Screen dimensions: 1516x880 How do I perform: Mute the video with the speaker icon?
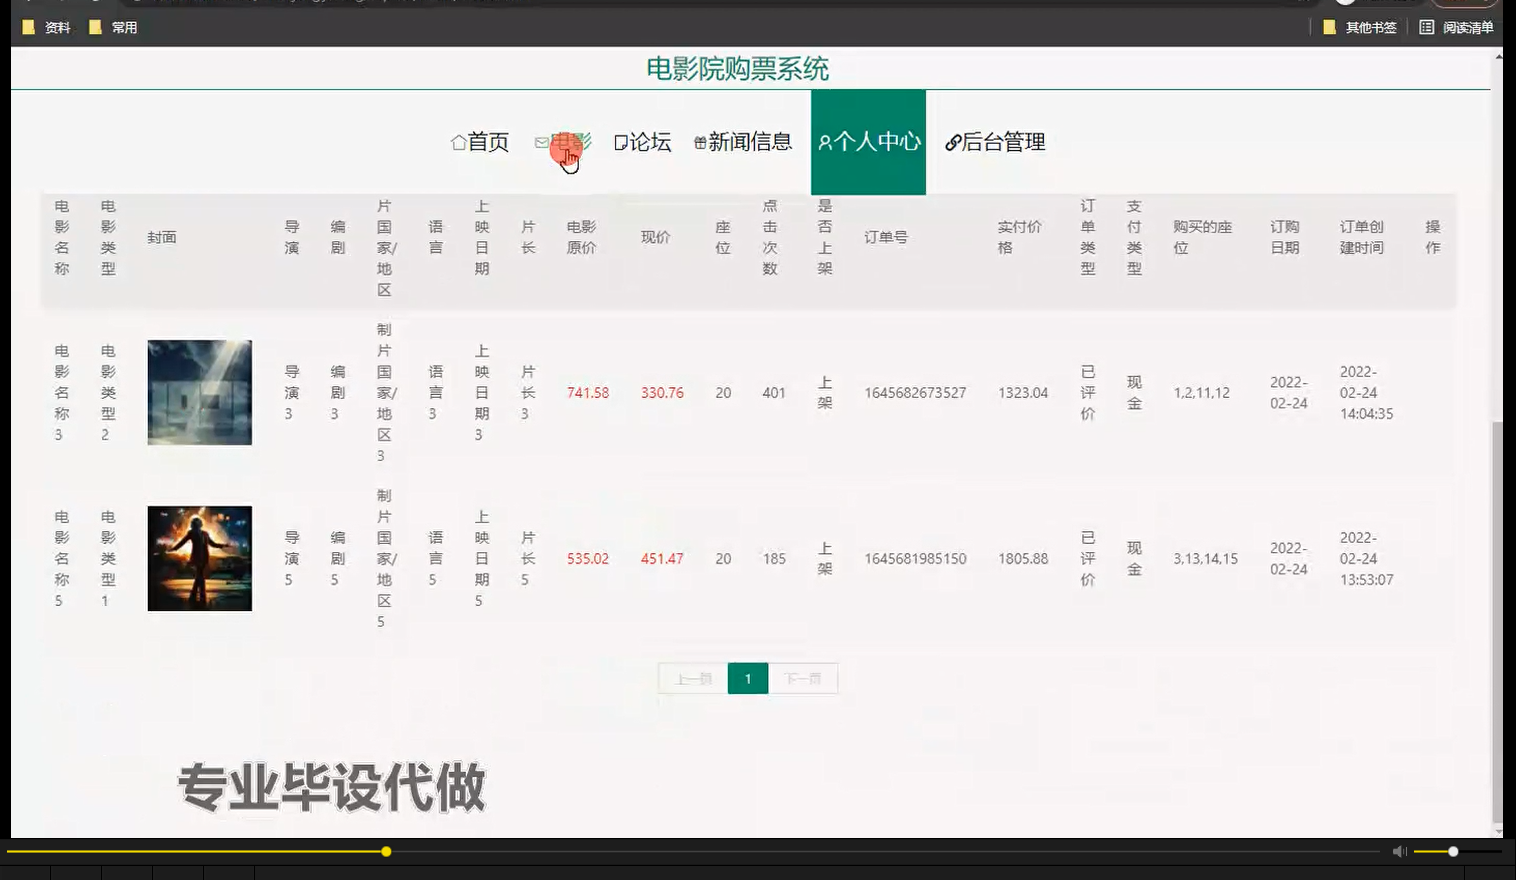point(1399,849)
